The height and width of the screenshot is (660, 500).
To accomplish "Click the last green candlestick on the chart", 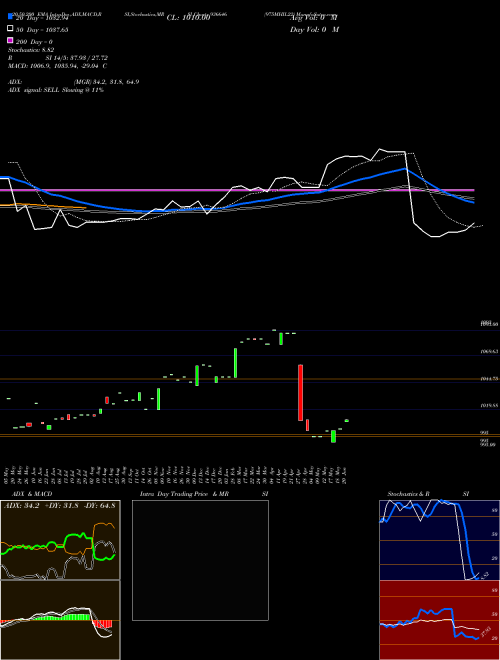I will pyautogui.click(x=347, y=420).
